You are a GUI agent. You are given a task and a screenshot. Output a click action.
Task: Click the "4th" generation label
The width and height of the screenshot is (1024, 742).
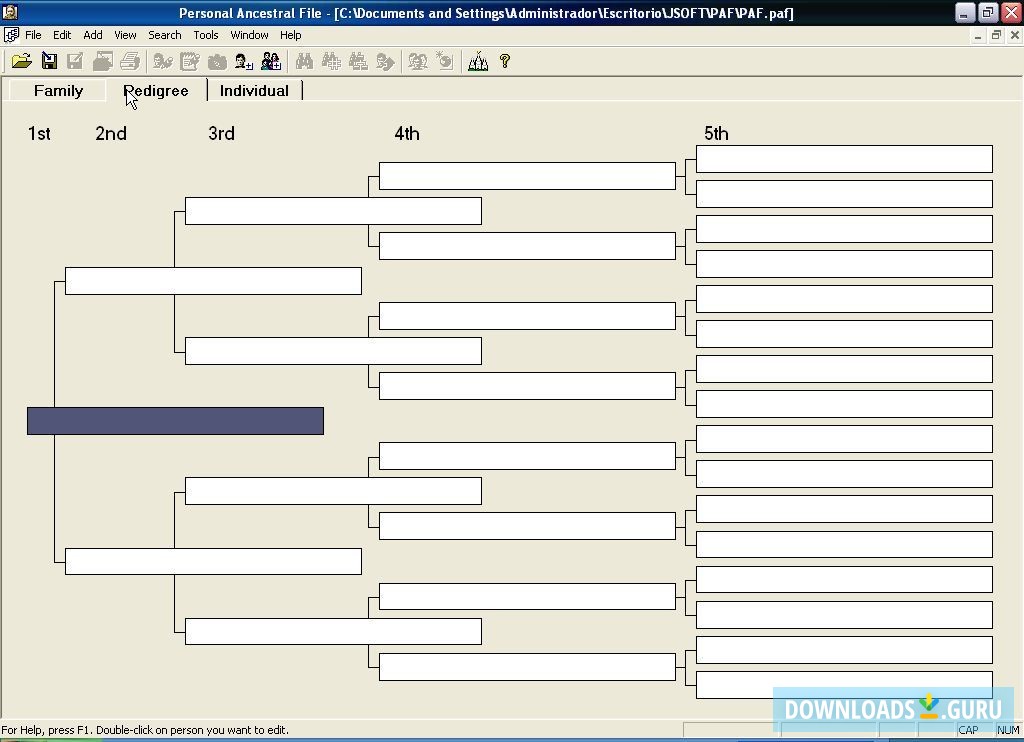[x=407, y=134]
